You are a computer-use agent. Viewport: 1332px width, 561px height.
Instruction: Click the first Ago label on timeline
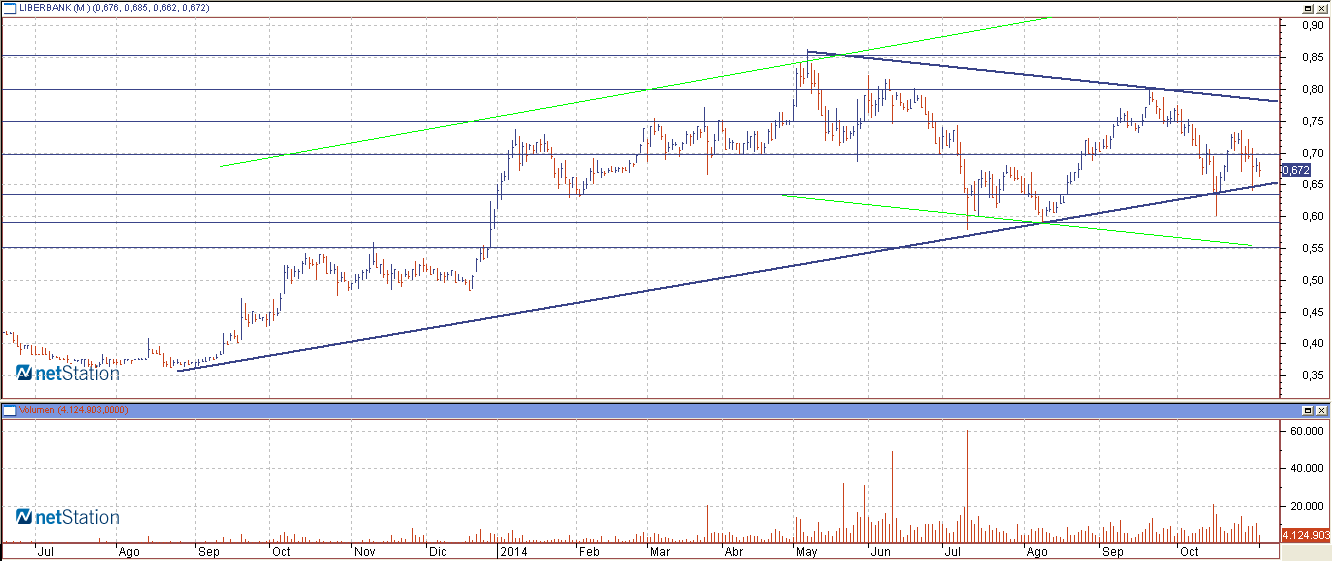[128, 551]
